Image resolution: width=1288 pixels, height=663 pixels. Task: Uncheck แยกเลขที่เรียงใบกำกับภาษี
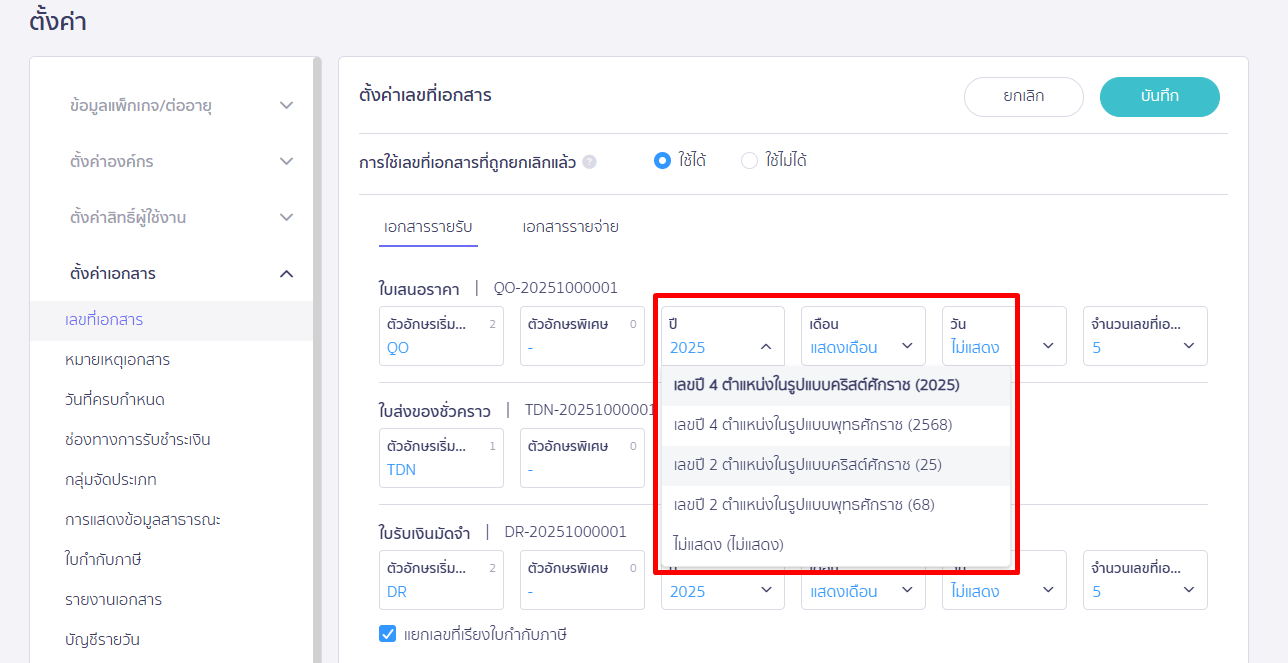tap(387, 633)
